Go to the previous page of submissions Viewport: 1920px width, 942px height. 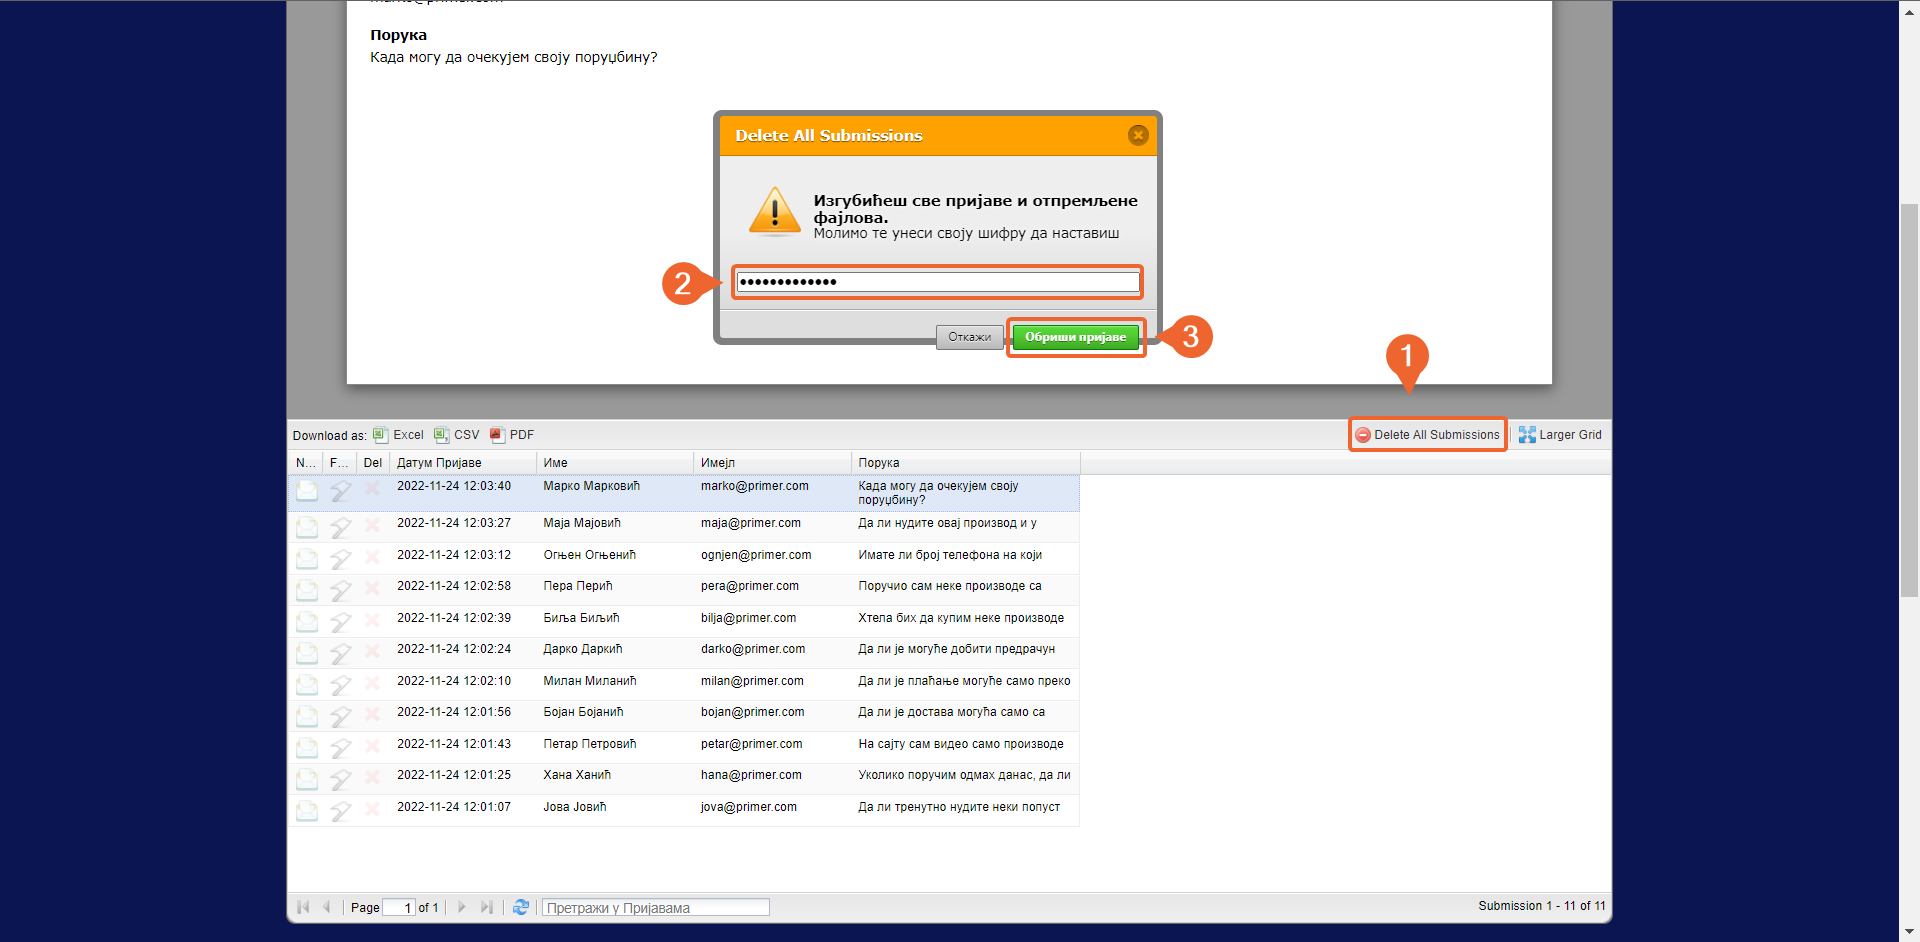[326, 907]
